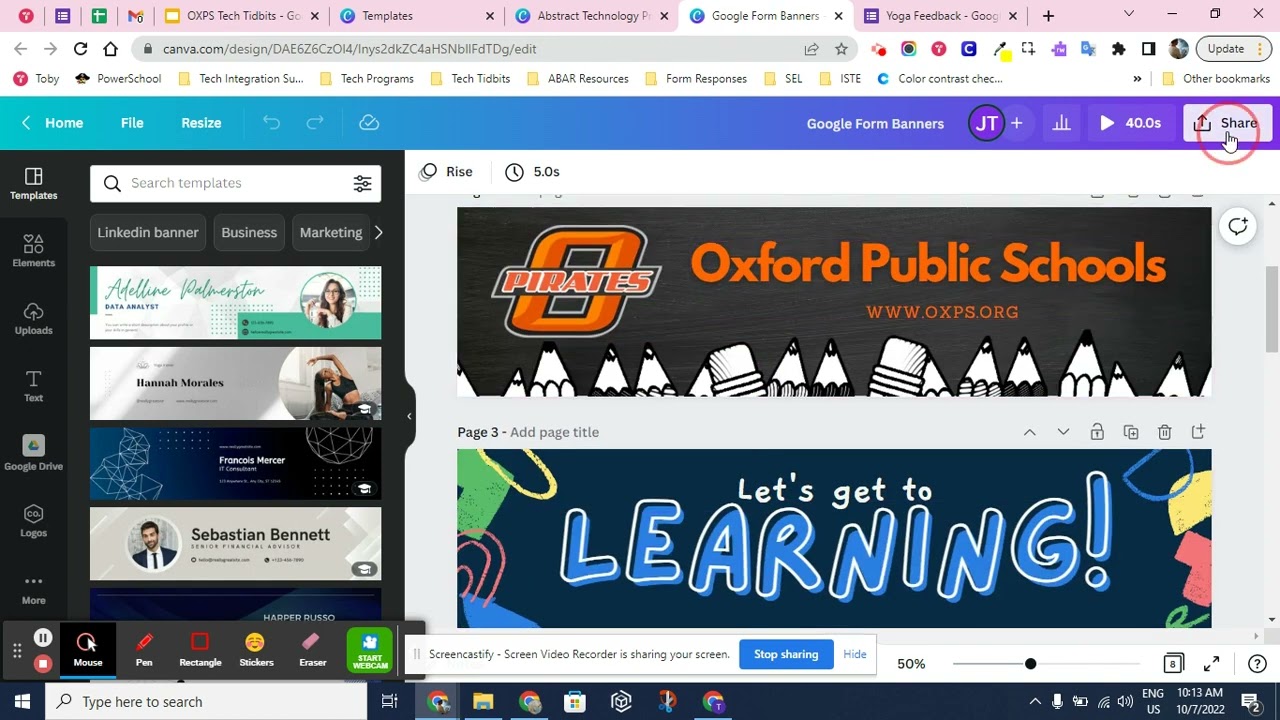The image size is (1280, 720).
Task: Pause the Screencastify recording
Action: point(42,637)
